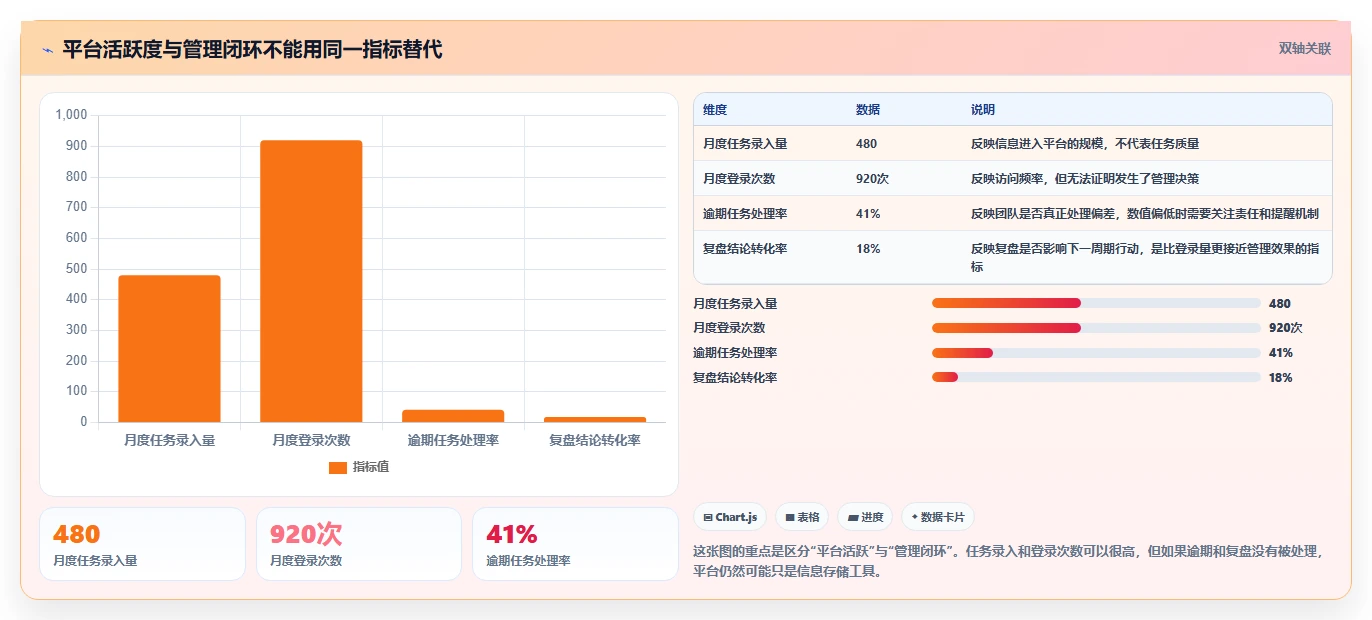The height and width of the screenshot is (620, 1372).
Task: Click the 数据卡片 chip
Action: click(938, 517)
